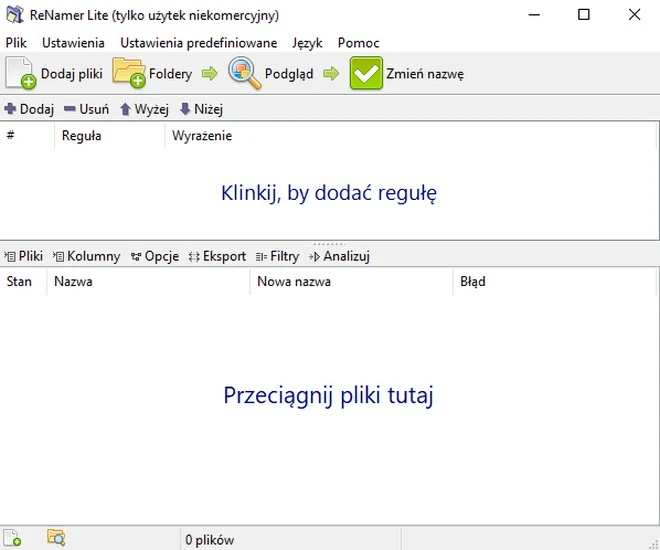Open the Pliki dropdown menu
This screenshot has width=660, height=550.
click(x=24, y=256)
